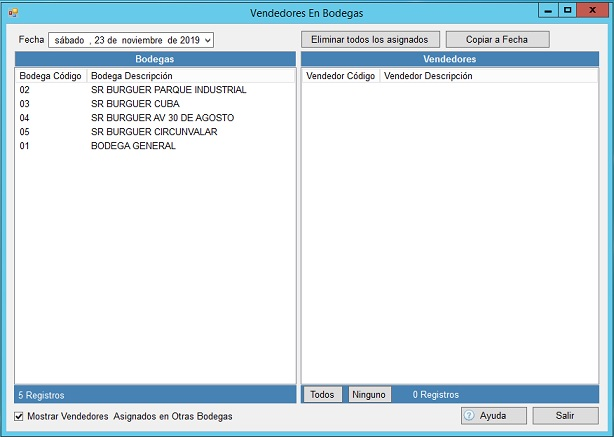Screen dimensions: 614x437
Task: Open the Fecha date picker dropdown
Action: tap(208, 40)
